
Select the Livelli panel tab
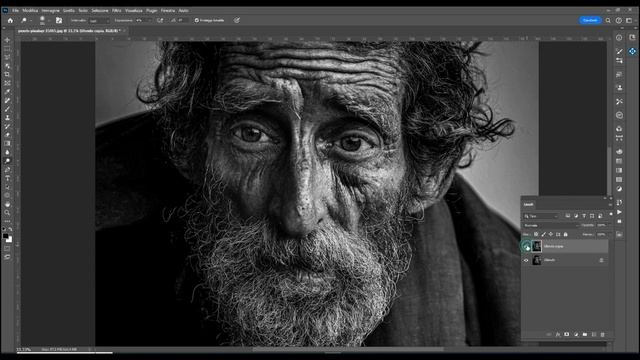click(529, 204)
